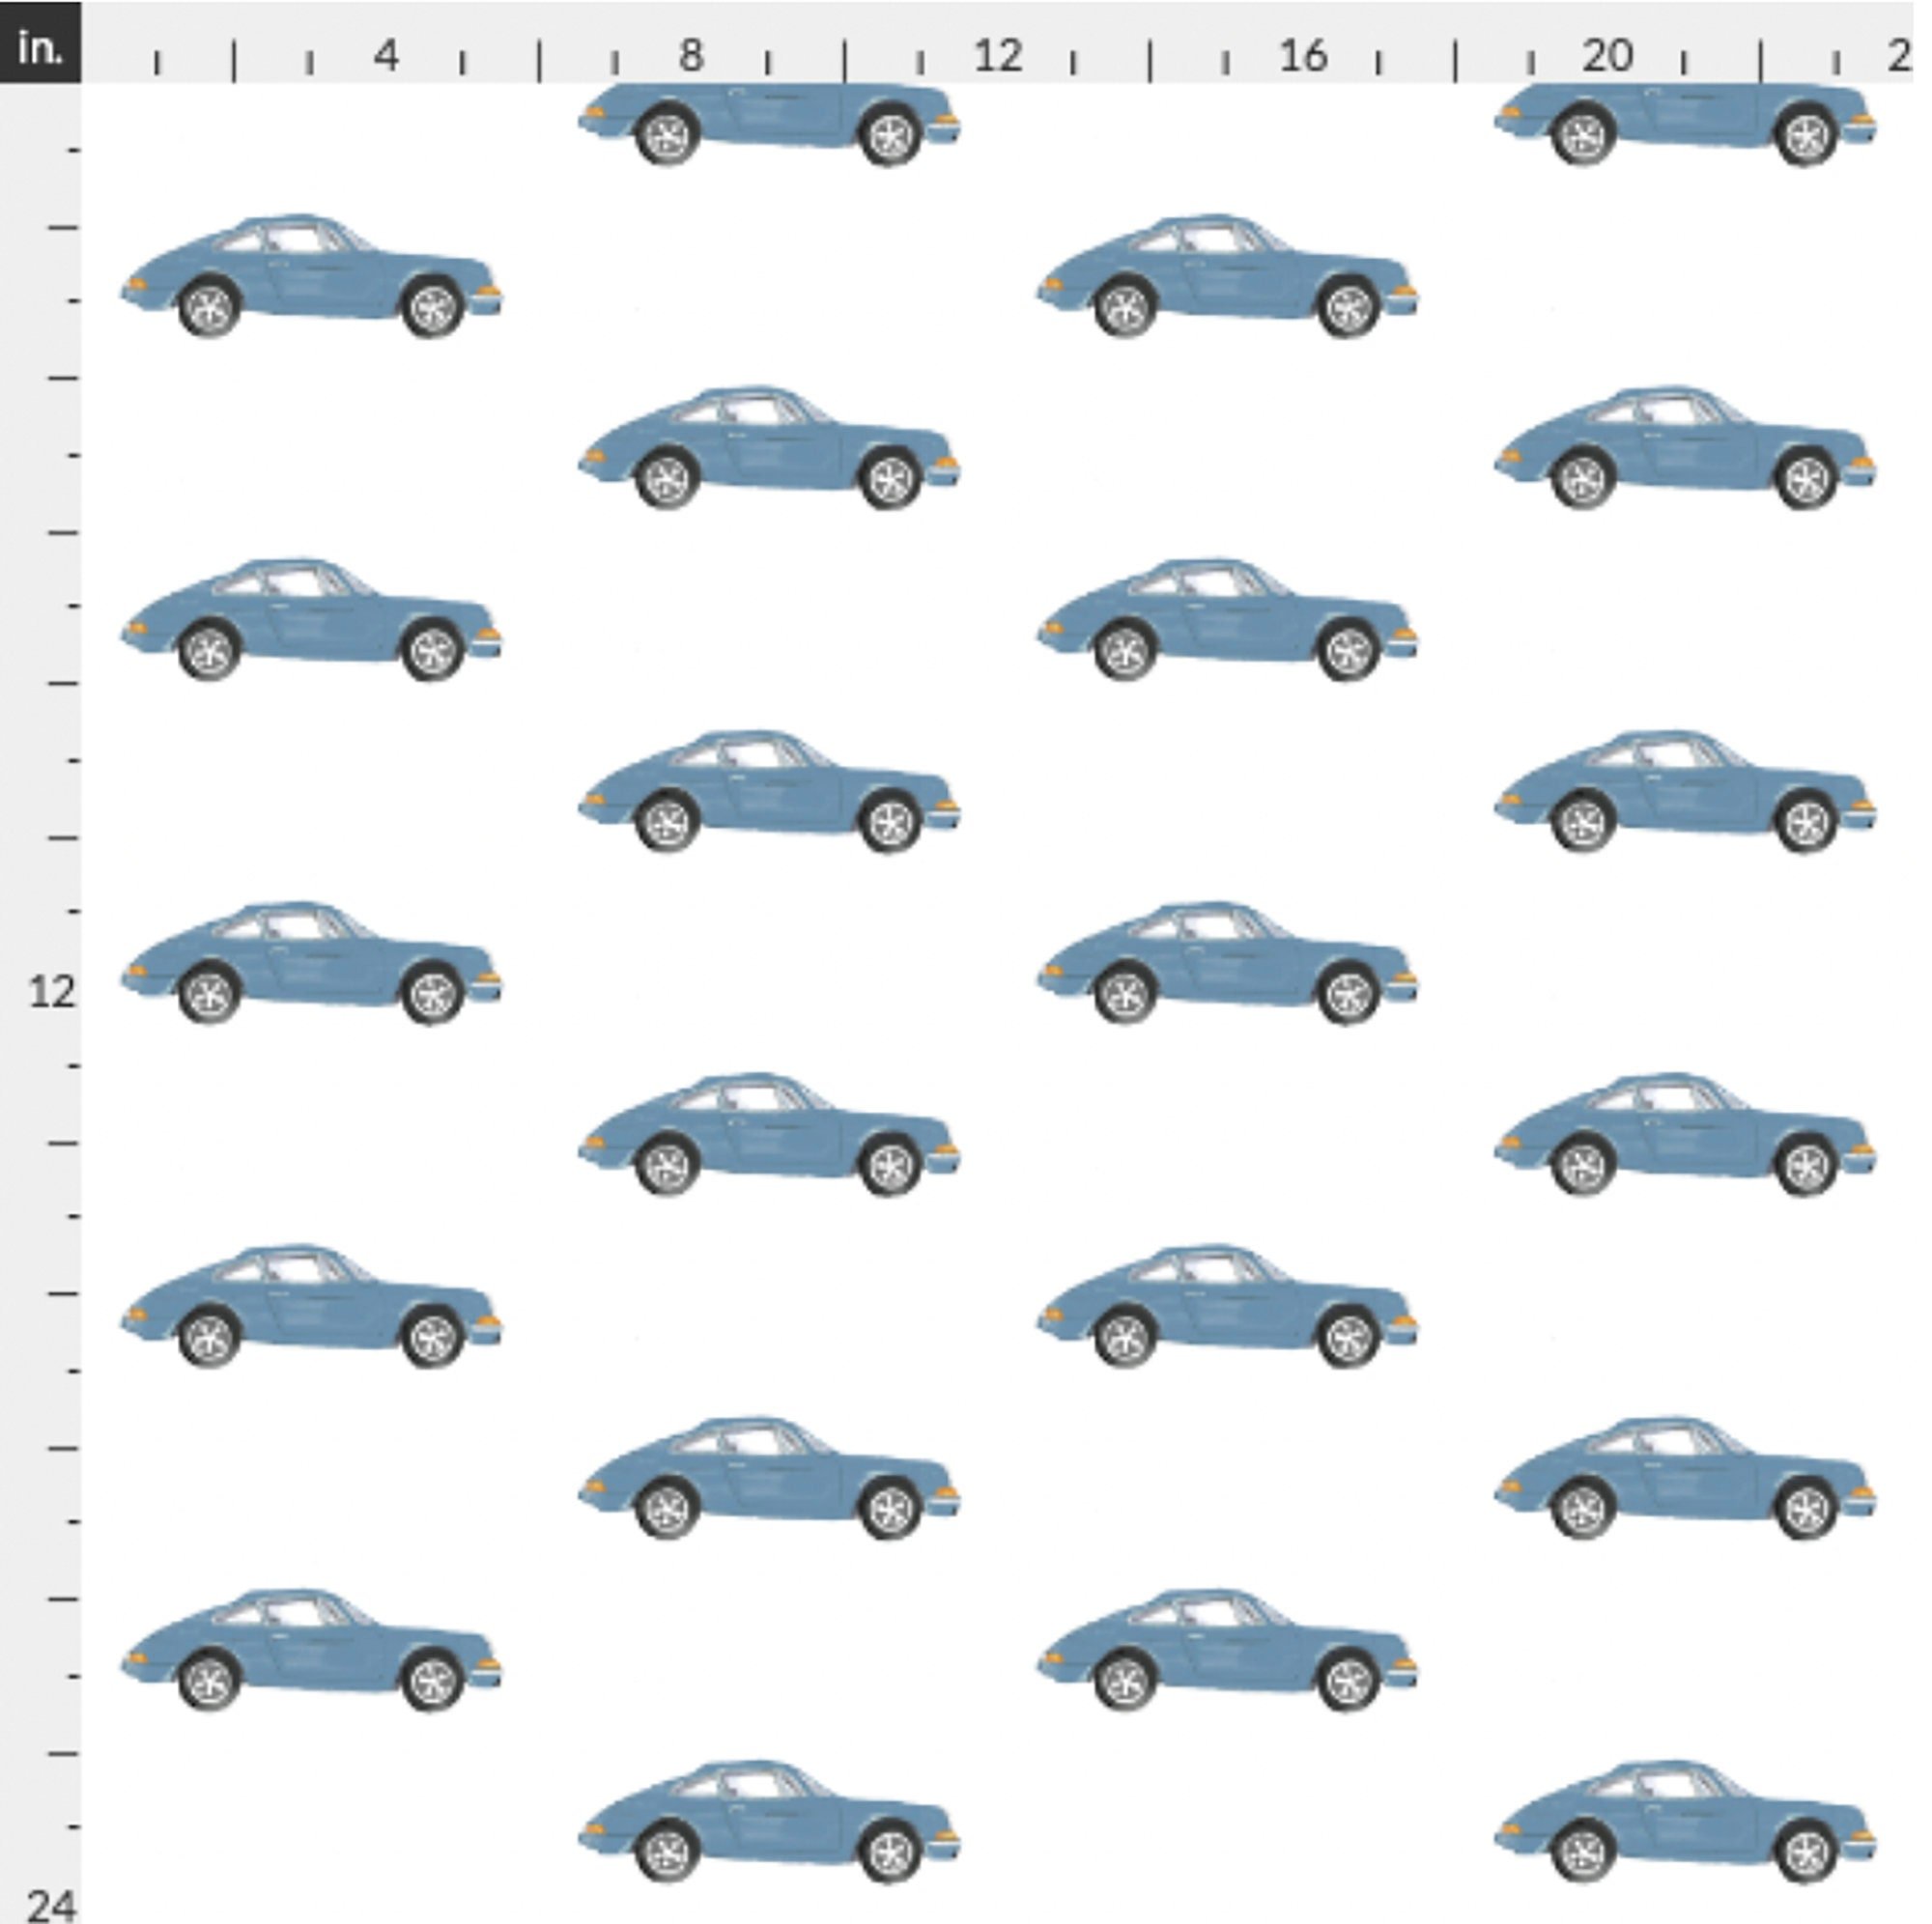The image size is (1932, 1924).
Task: Click the '4' mark on top ruler
Action: click(386, 56)
